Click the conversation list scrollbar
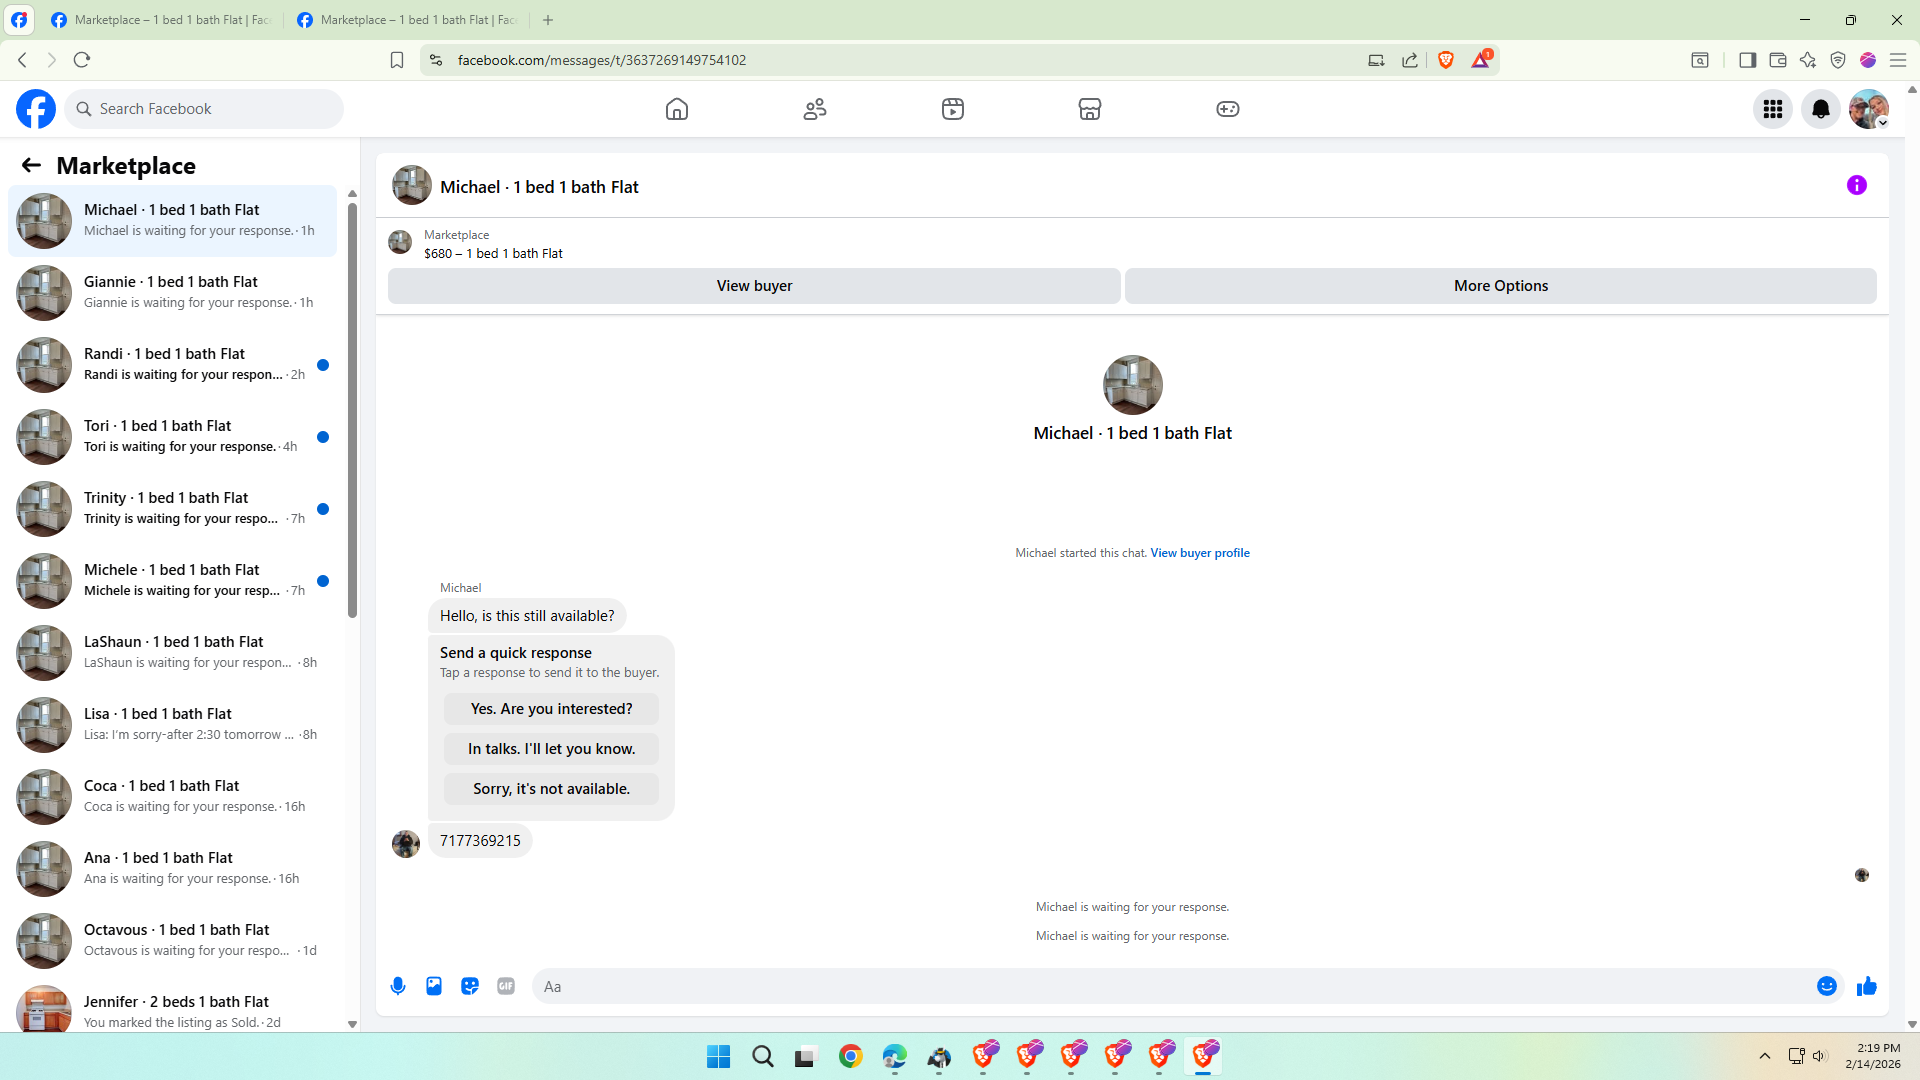 [352, 410]
